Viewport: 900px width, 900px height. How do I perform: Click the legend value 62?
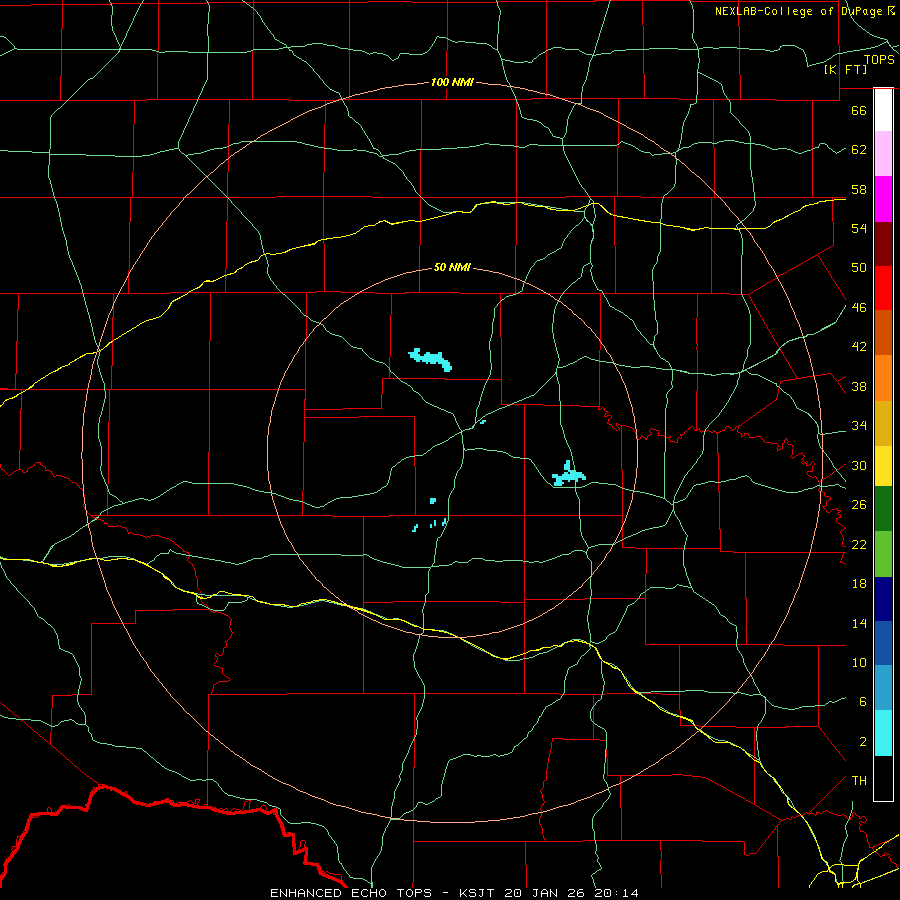[x=859, y=150]
